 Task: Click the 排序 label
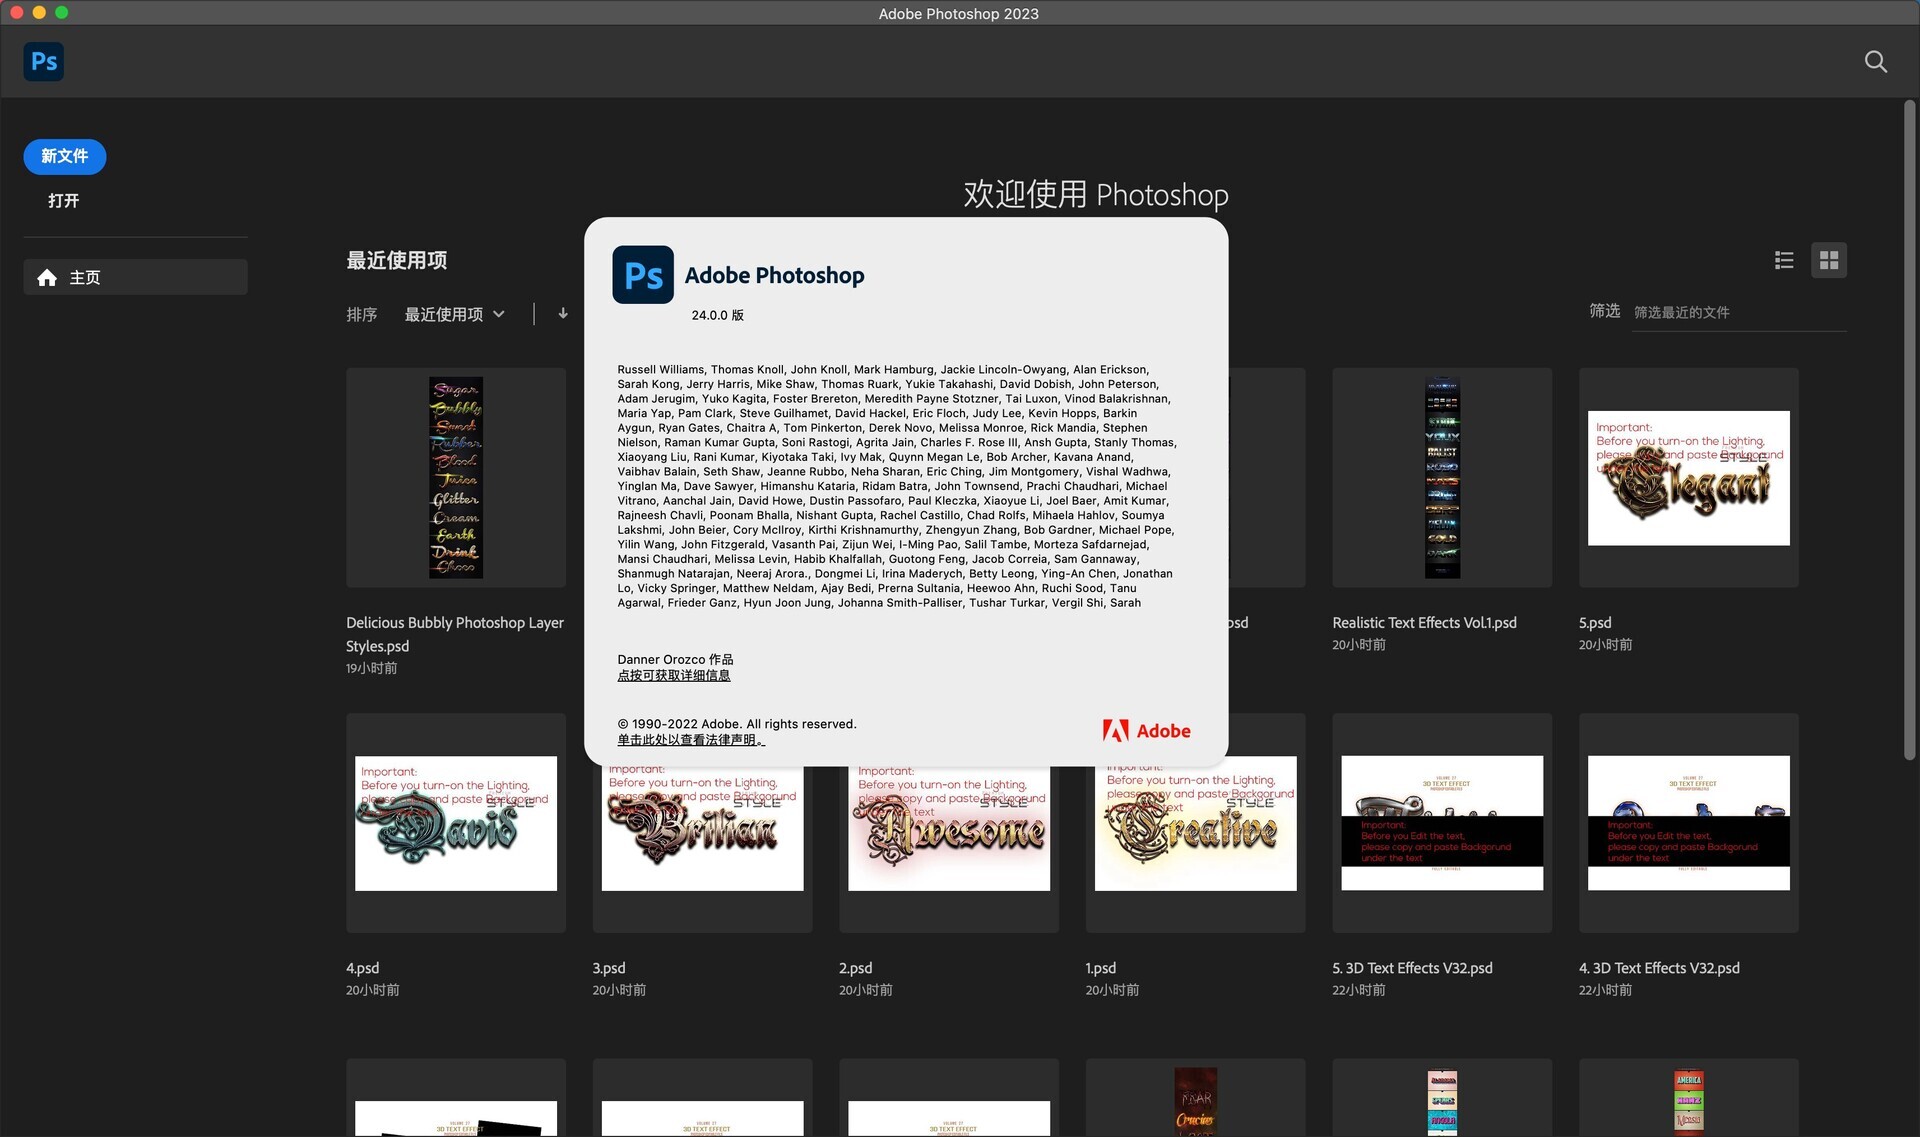pyautogui.click(x=362, y=314)
